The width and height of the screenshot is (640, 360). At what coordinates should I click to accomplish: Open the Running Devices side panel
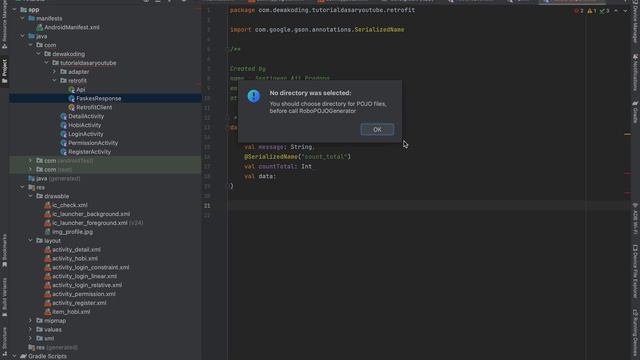[x=636, y=333]
